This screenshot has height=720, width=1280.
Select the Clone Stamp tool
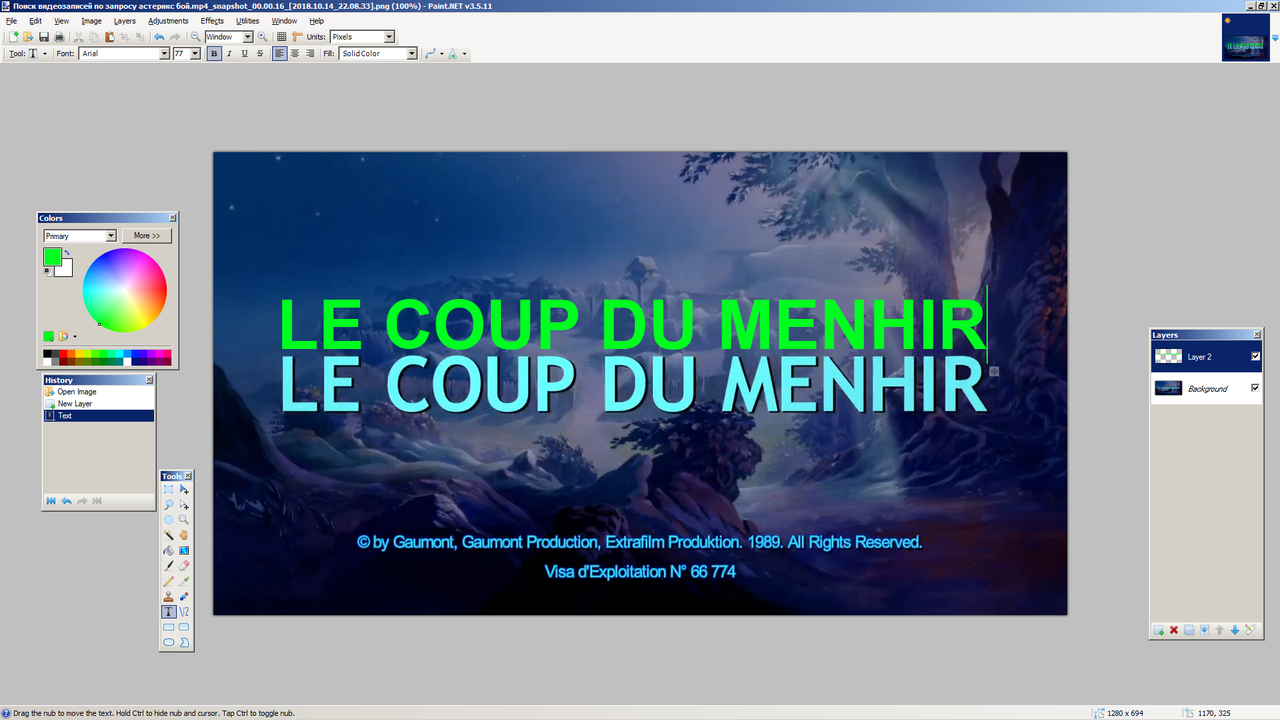[x=168, y=596]
